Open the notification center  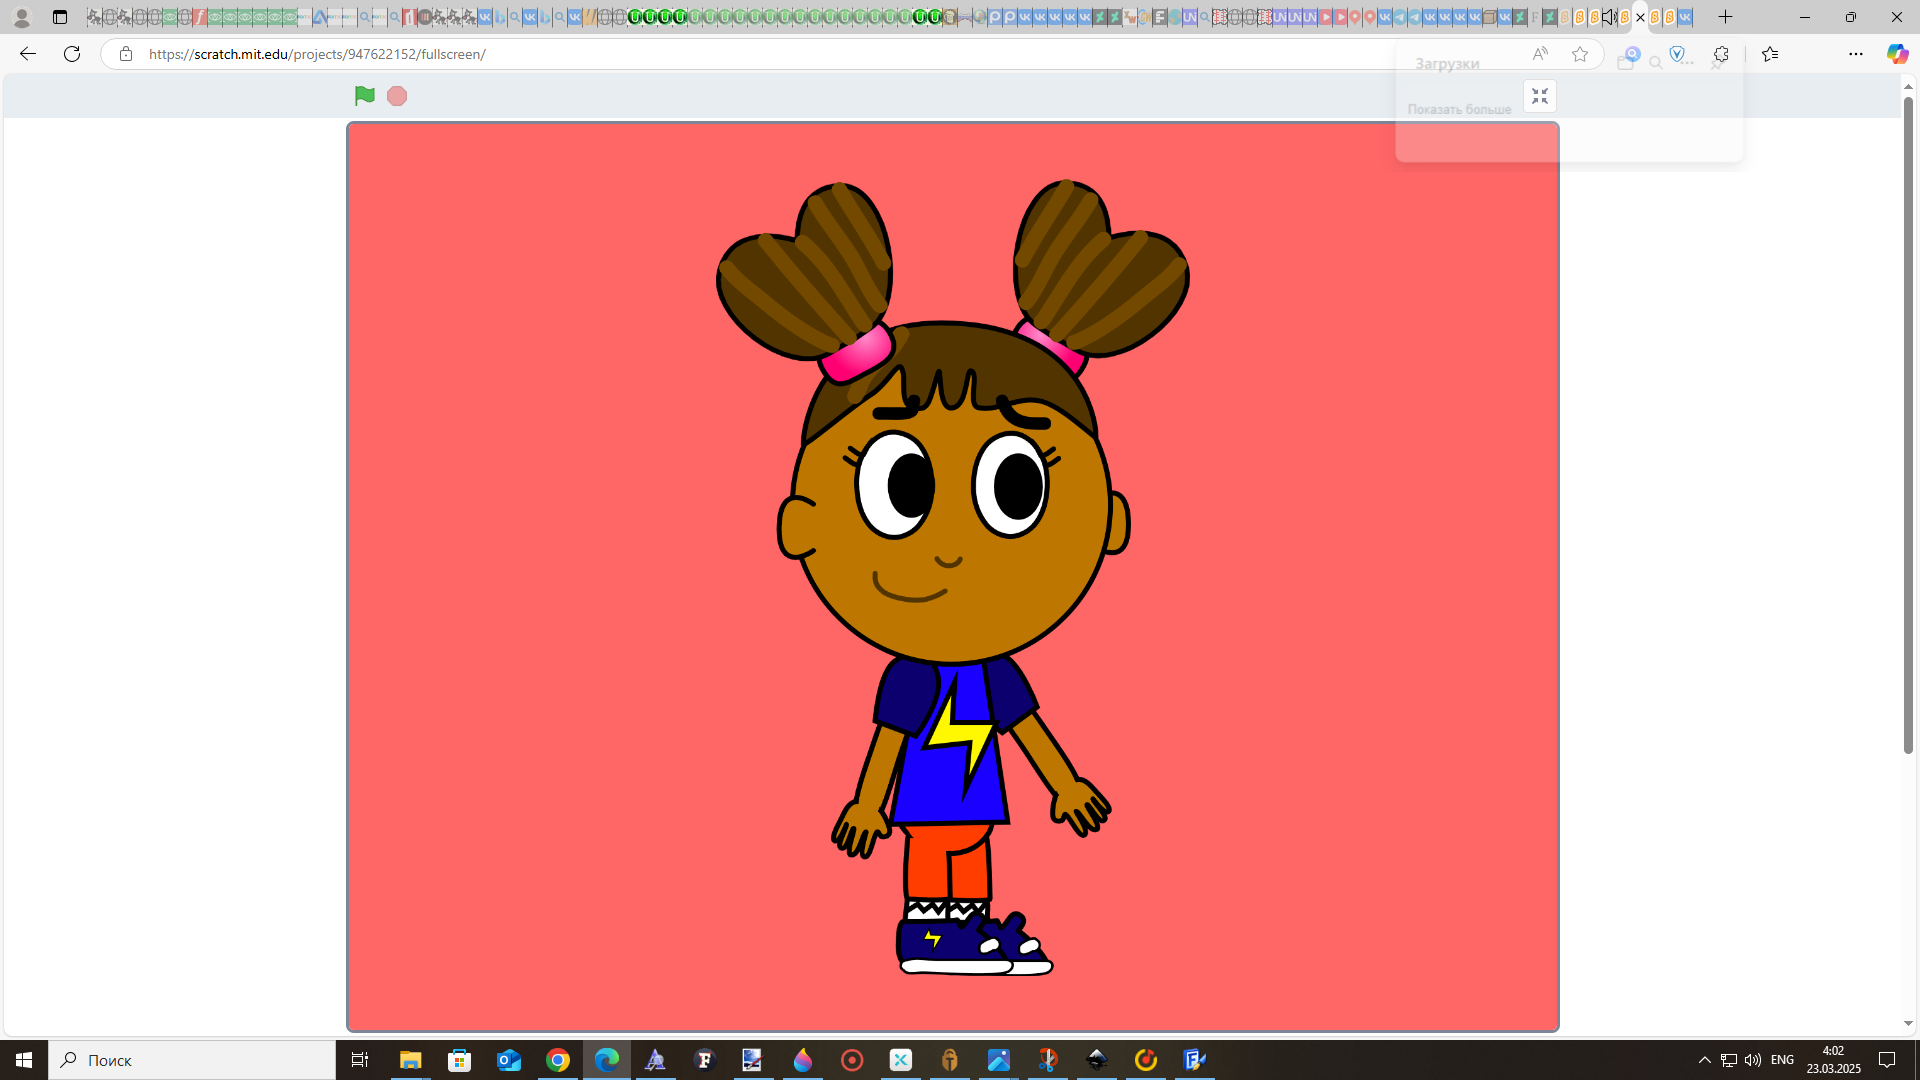pos(1887,1060)
